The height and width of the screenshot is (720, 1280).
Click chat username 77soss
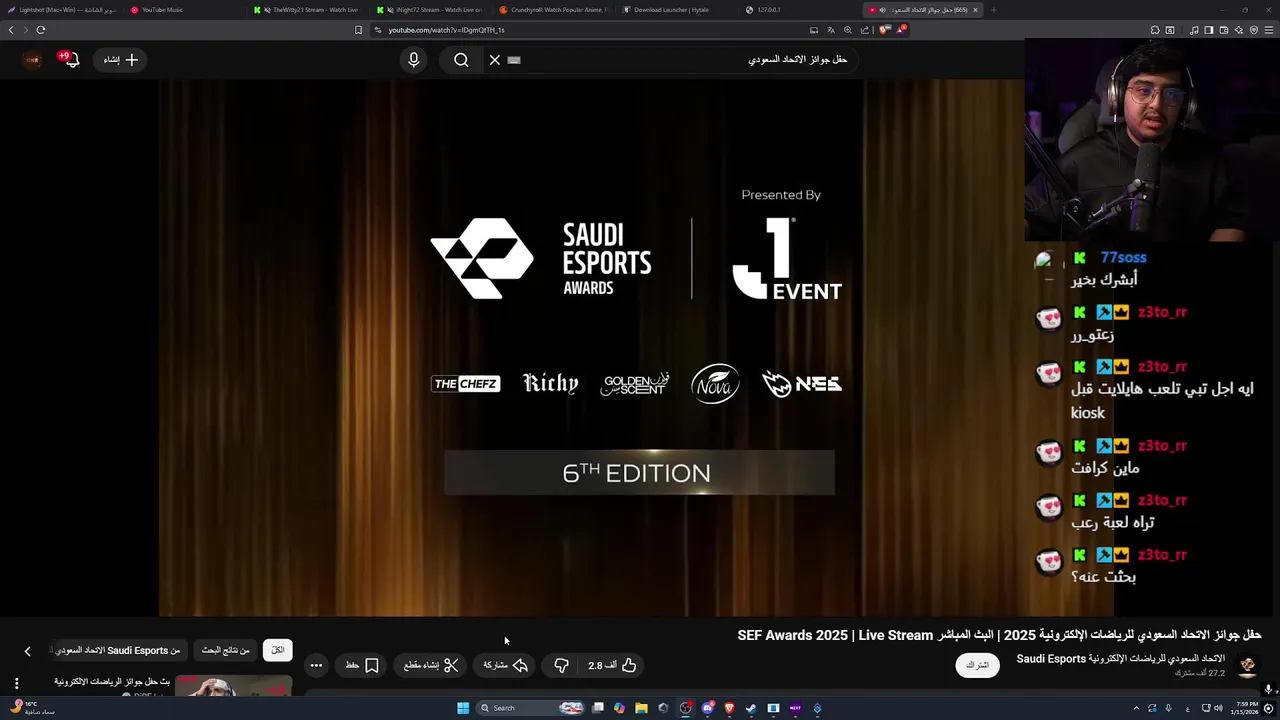pos(1123,258)
